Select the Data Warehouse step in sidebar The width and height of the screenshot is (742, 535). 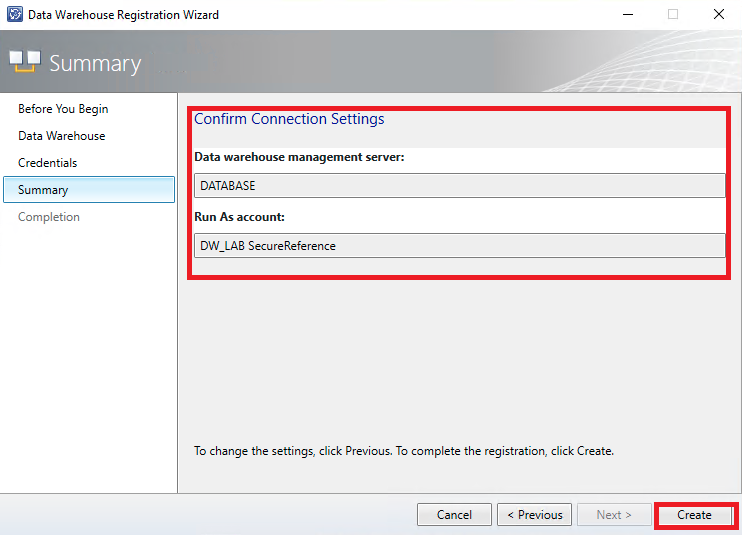[61, 136]
